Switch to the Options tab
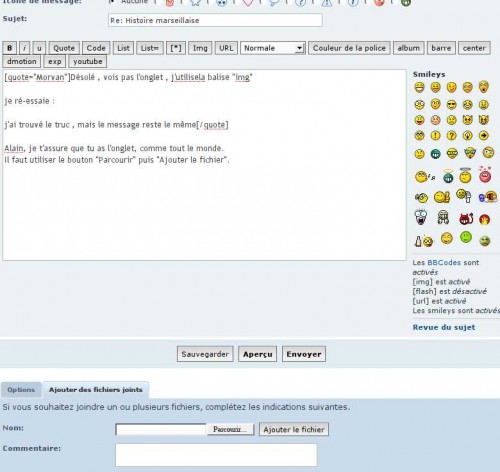Viewport: 500px width, 472px height. coord(21,390)
